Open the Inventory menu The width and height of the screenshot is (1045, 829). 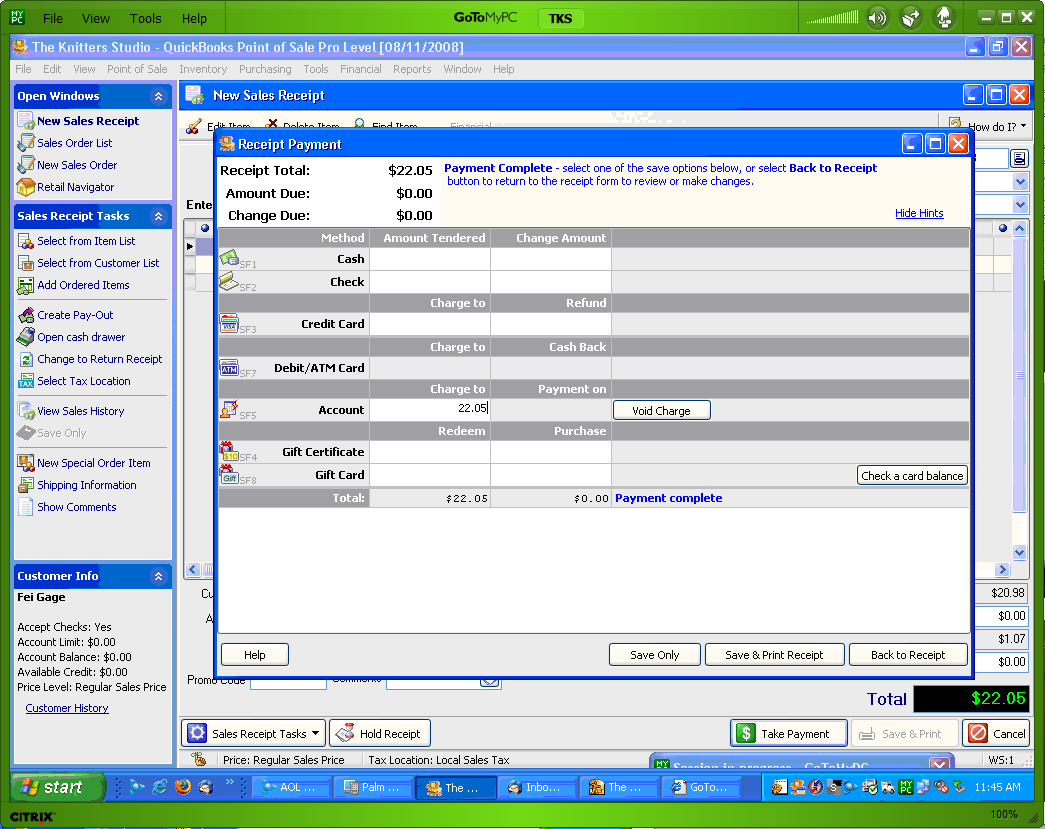(203, 69)
